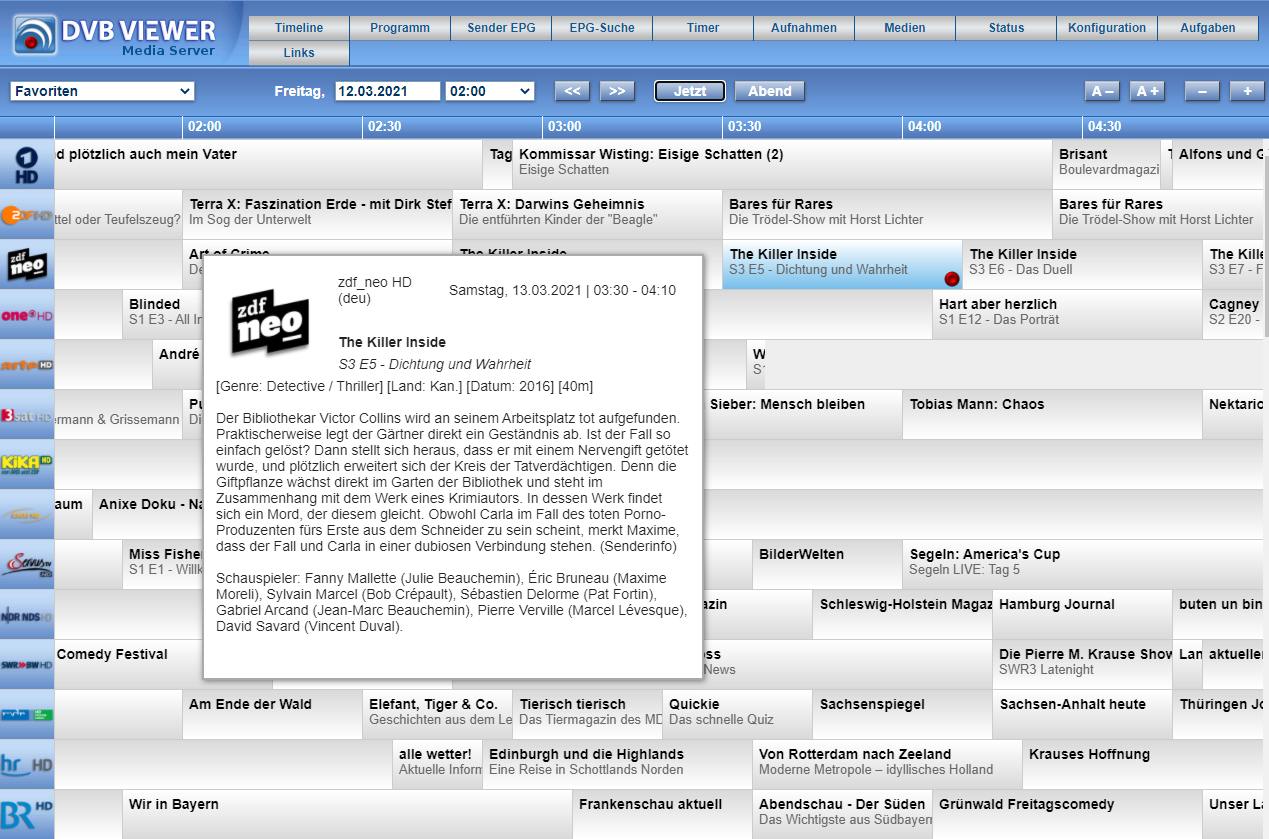This screenshot has width=1269, height=839.
Task: Click the Abend button
Action: [x=770, y=91]
